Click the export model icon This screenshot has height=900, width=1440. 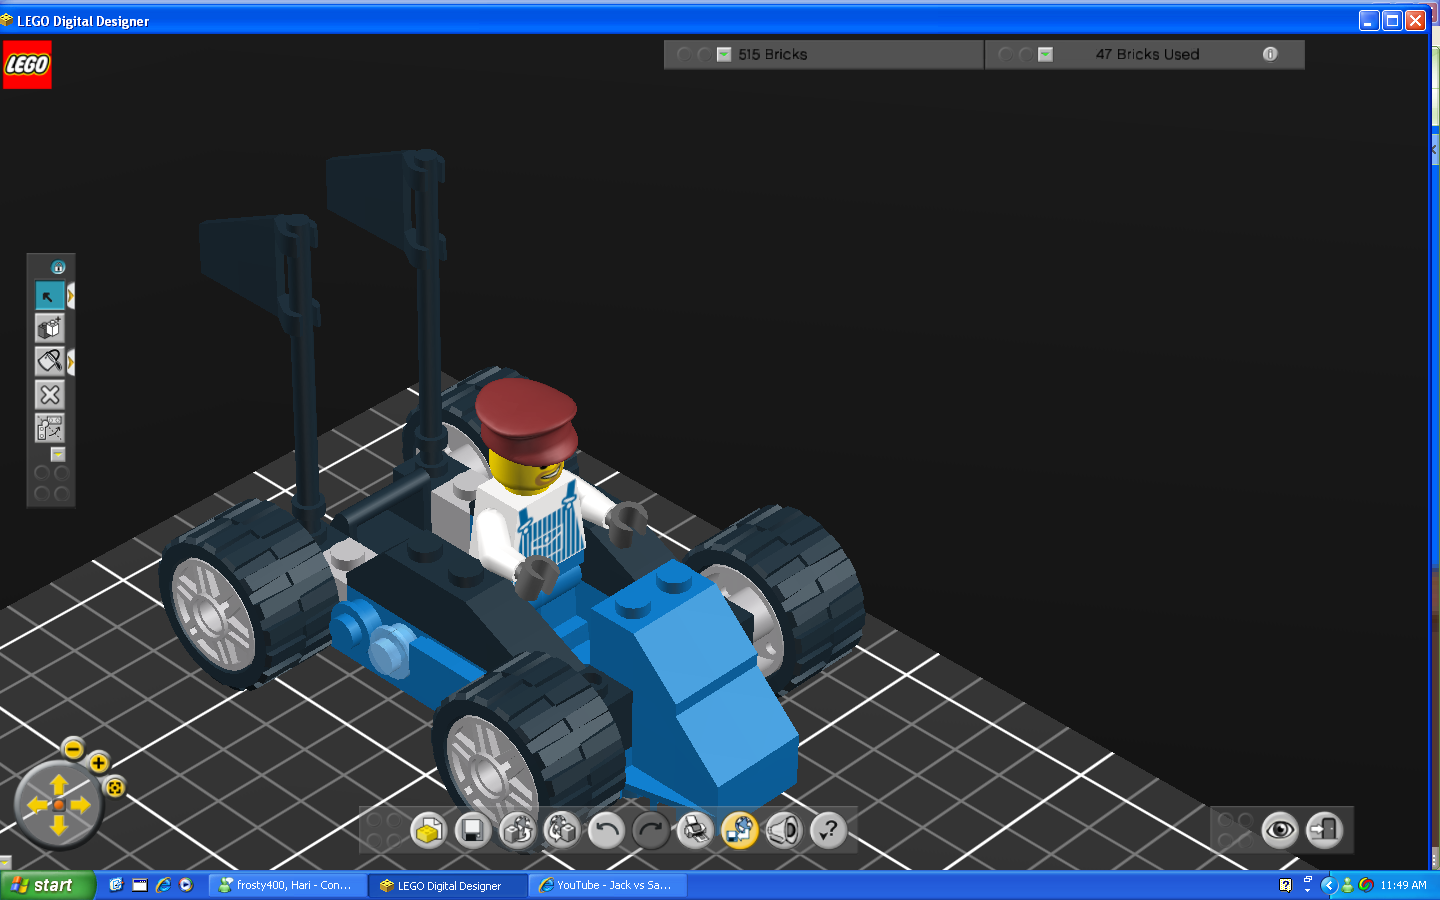562,830
